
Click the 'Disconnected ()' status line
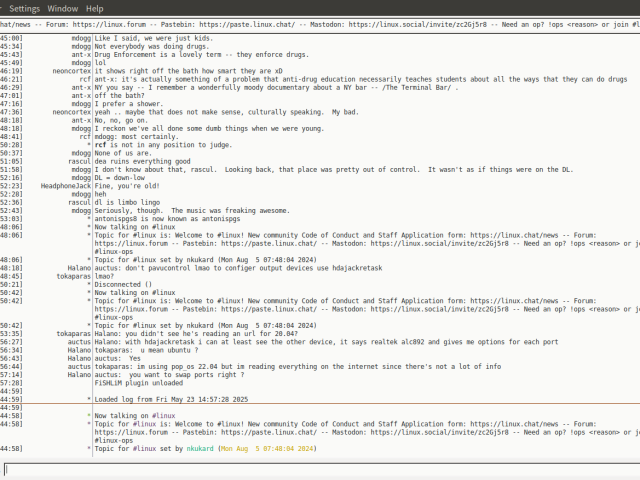[x=130, y=285]
